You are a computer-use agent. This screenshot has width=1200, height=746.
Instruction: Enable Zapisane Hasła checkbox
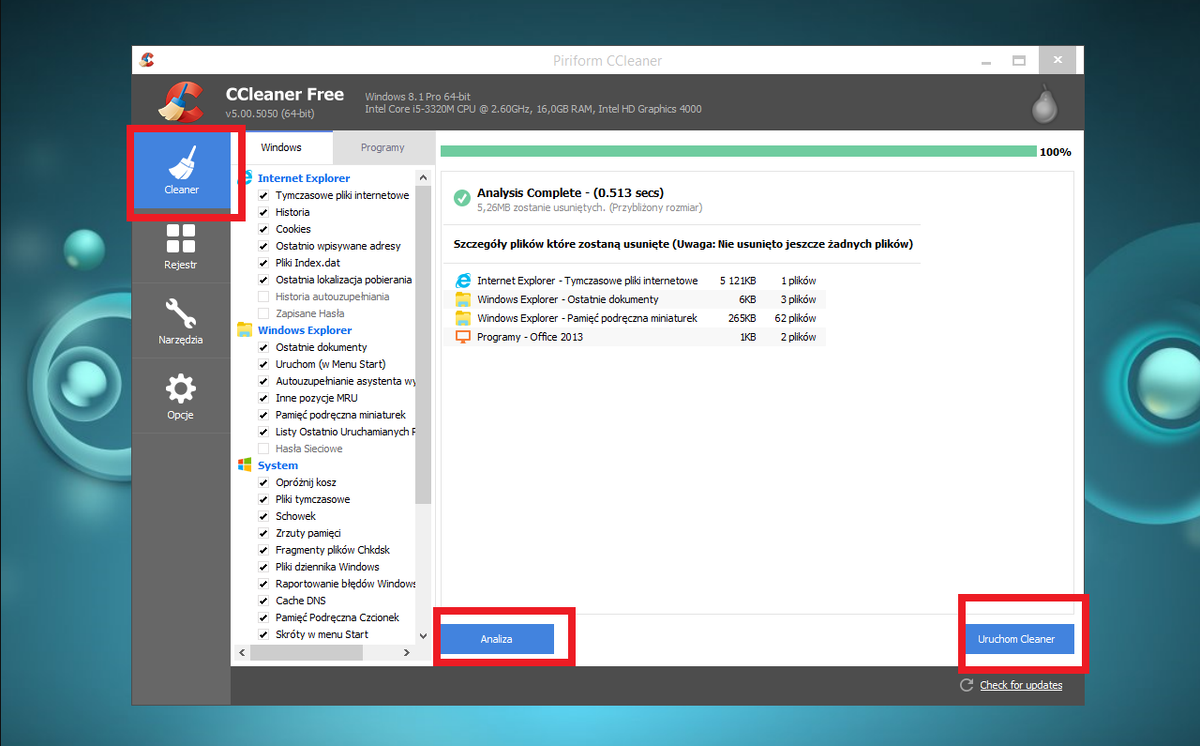point(264,313)
